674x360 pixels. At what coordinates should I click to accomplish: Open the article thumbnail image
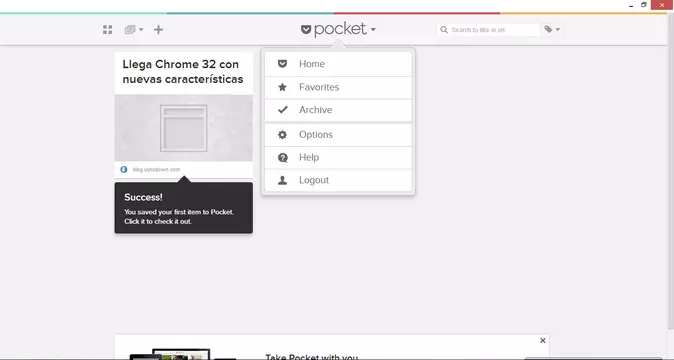click(184, 128)
